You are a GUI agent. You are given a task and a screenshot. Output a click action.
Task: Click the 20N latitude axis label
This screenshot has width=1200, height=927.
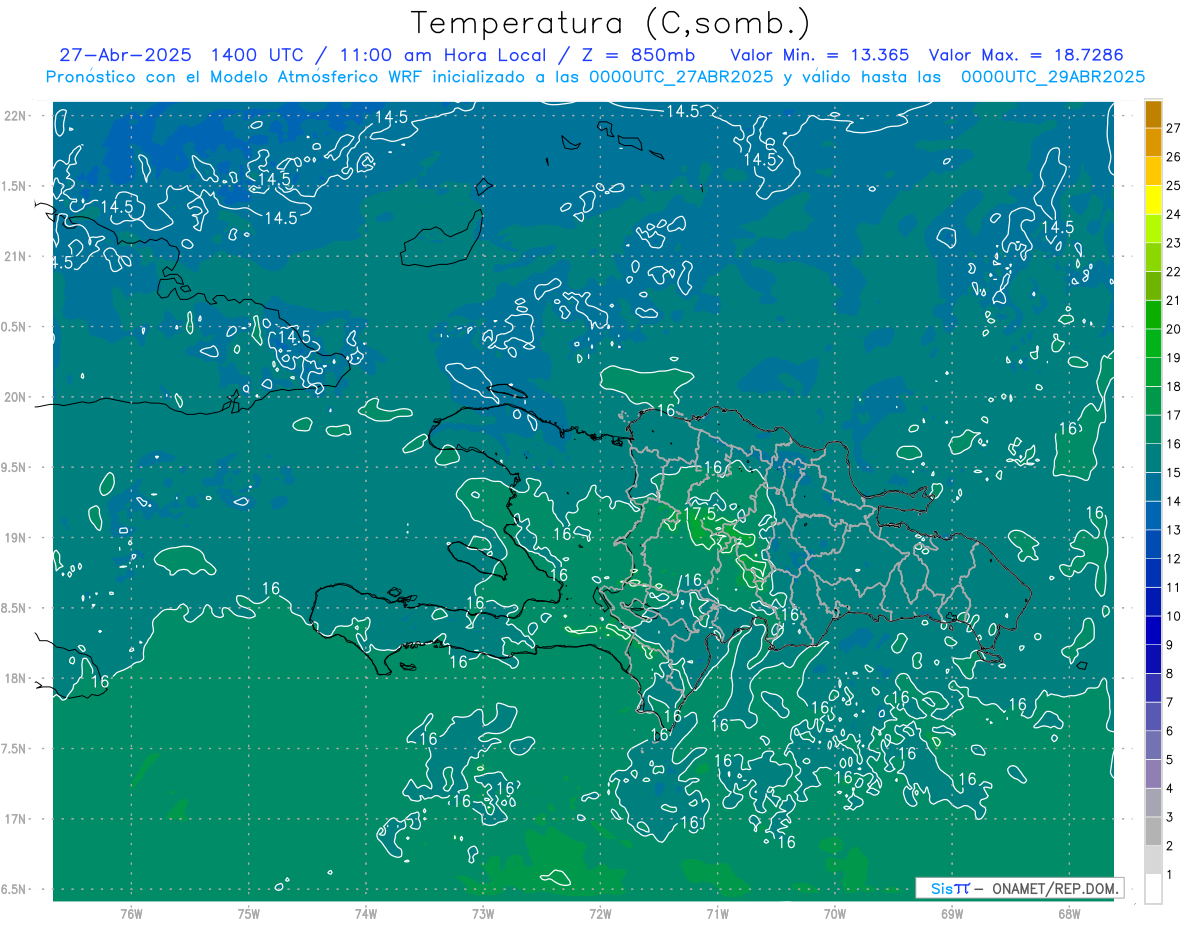click(15, 397)
